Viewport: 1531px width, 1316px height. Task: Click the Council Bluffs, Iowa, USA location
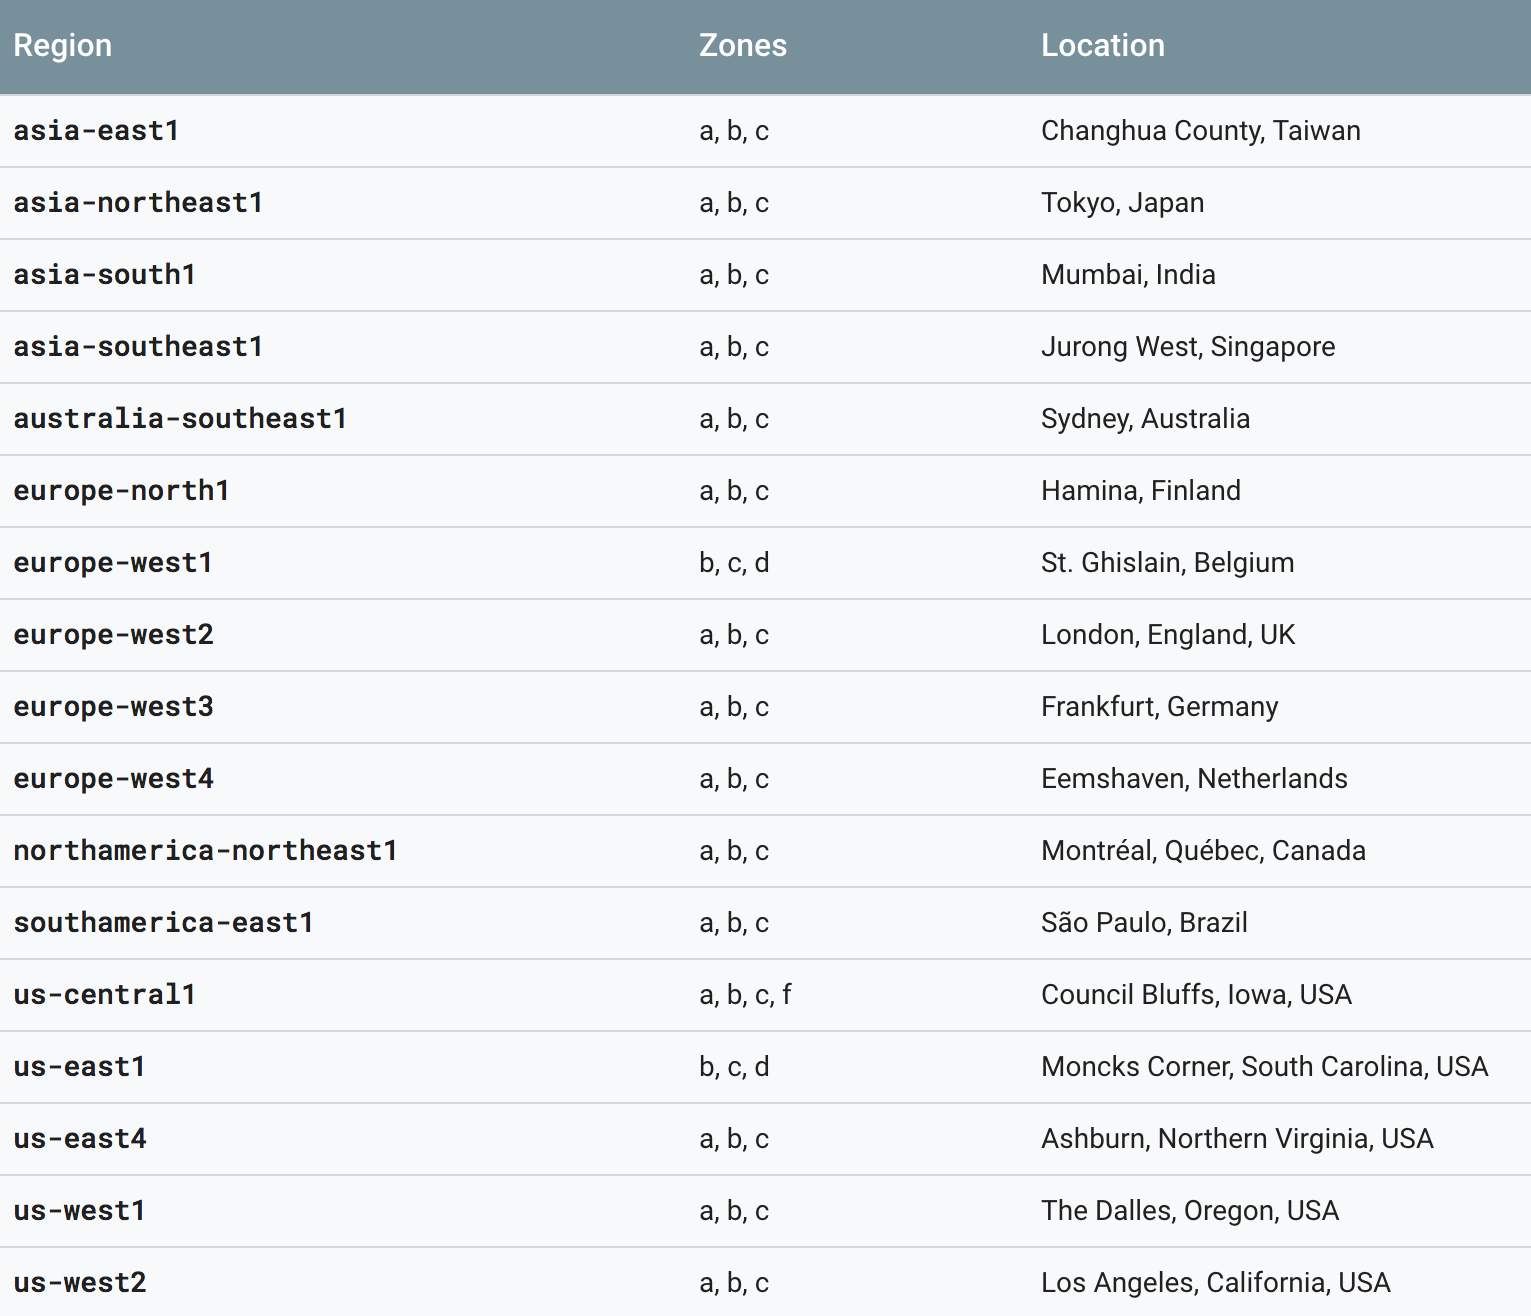1196,995
